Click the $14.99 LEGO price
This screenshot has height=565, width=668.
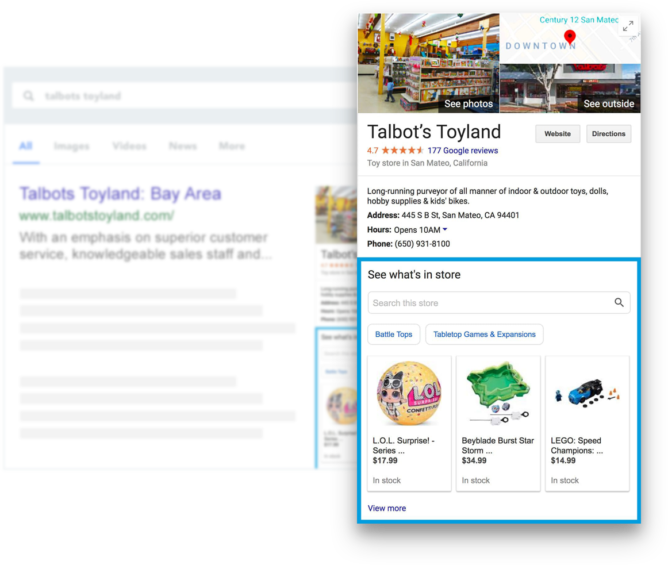coord(563,460)
